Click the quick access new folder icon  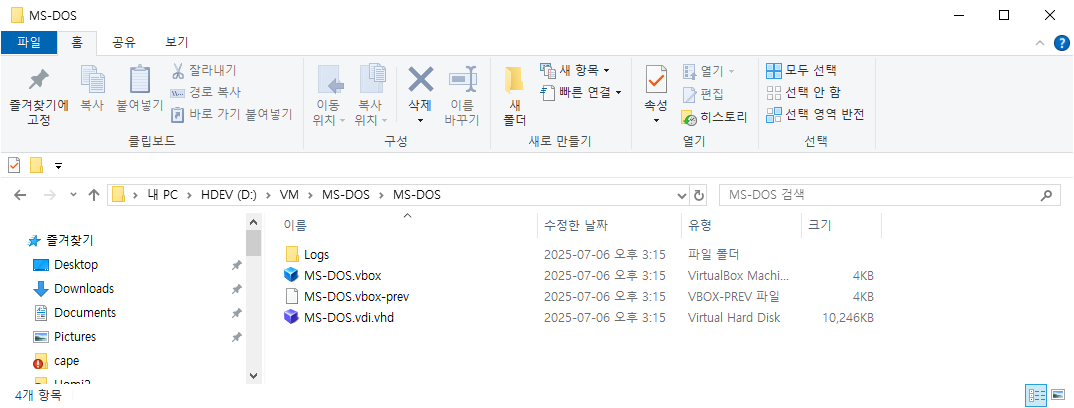(36, 165)
